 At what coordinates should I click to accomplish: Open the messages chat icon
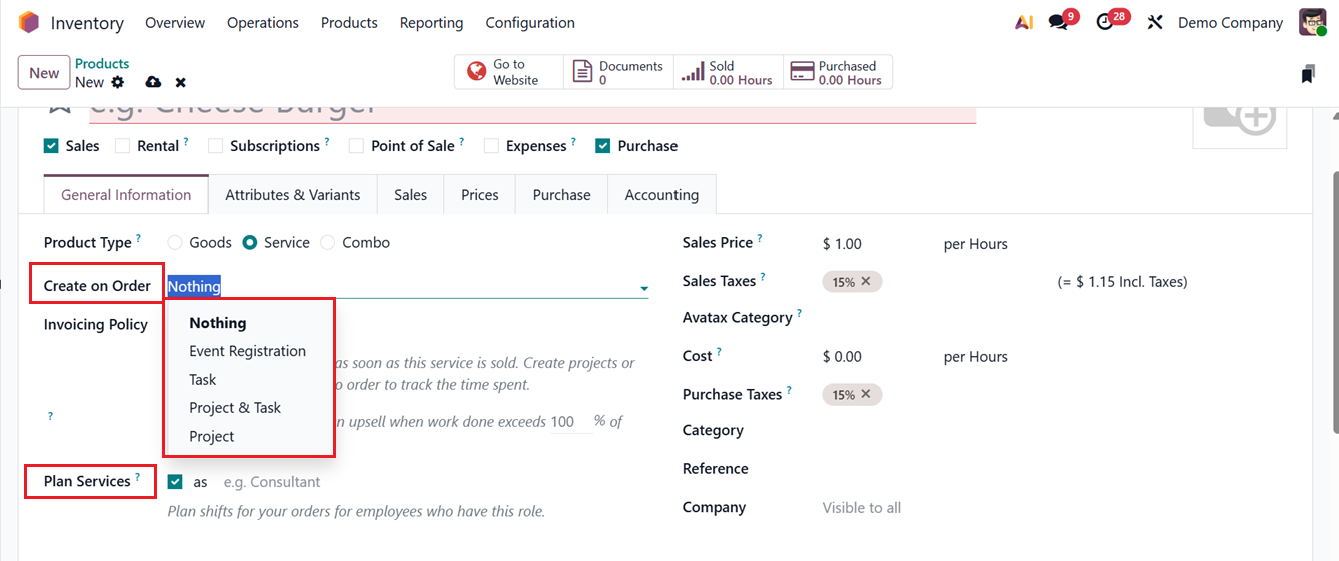[1058, 22]
